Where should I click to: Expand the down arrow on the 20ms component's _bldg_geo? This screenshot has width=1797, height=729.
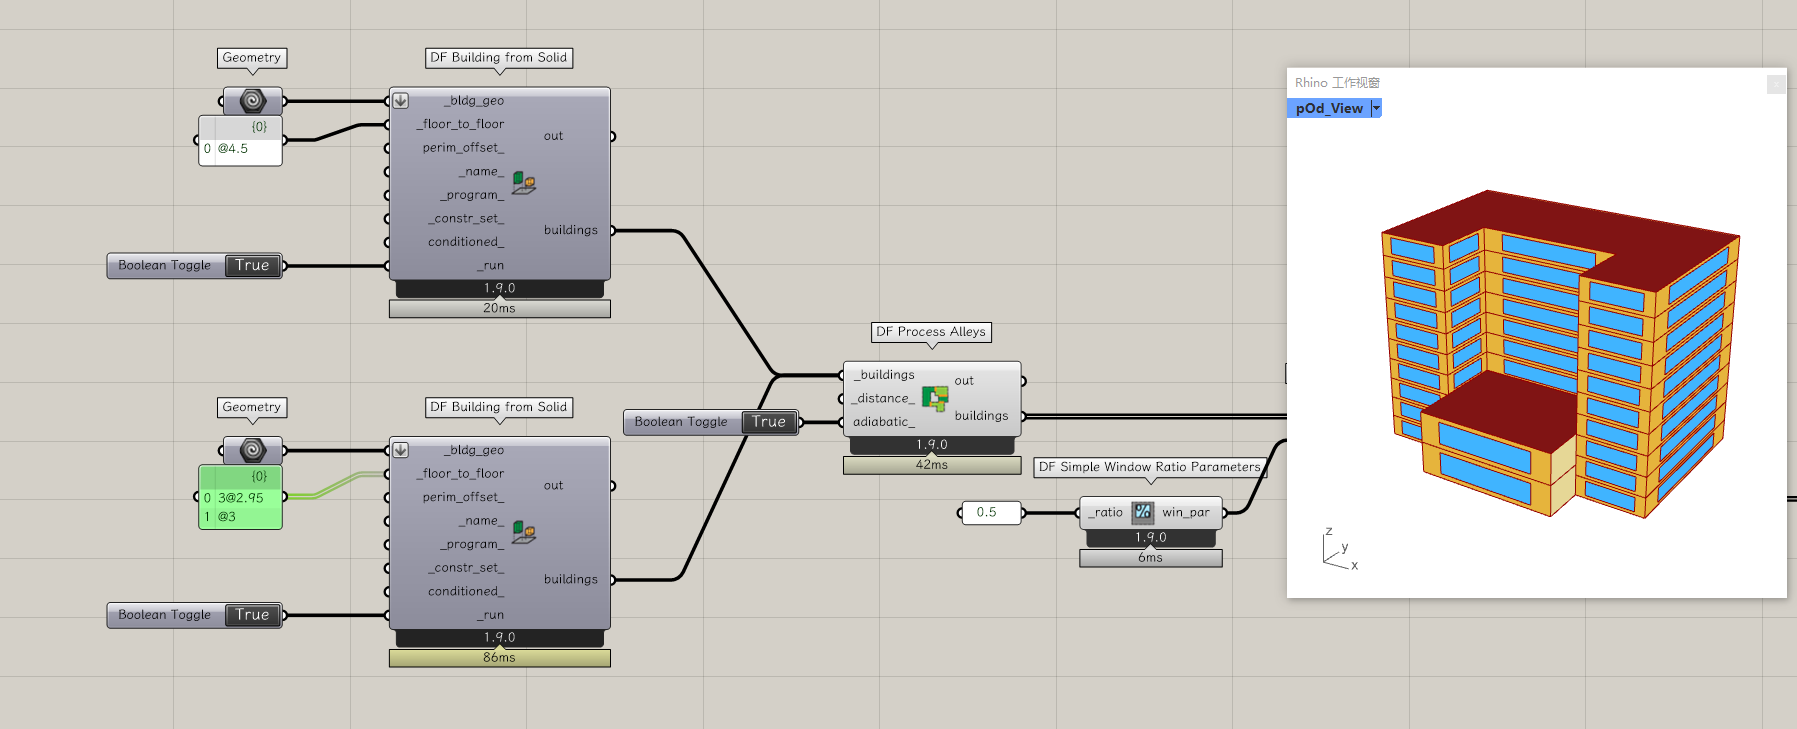pos(400,100)
